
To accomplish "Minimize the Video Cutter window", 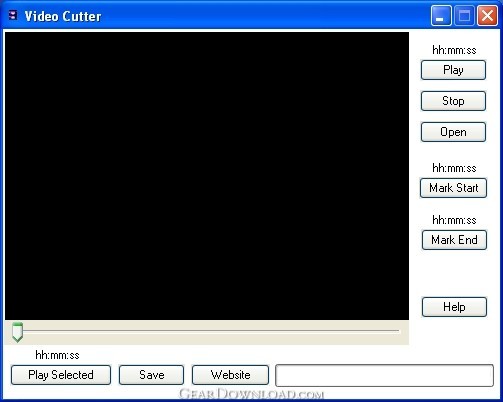I will point(441,15).
